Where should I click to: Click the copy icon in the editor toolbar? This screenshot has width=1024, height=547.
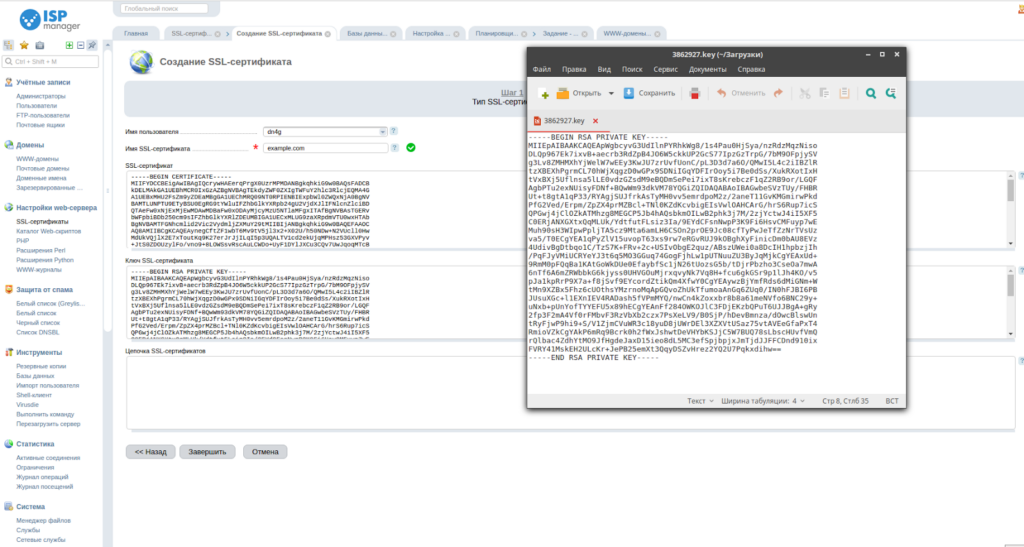[x=824, y=93]
